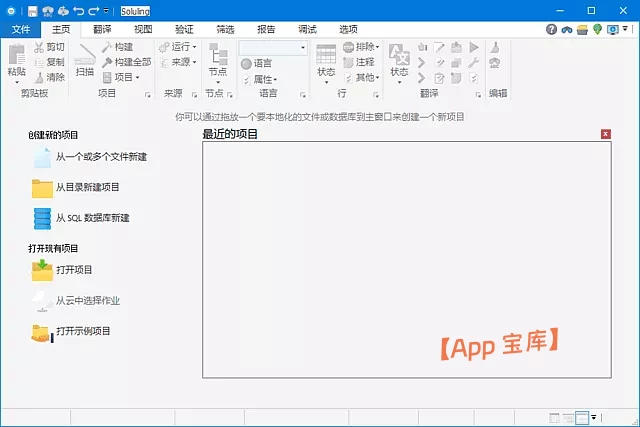Click the ABC spell check icon in Edit group
The image size is (640, 427).
coord(495,62)
